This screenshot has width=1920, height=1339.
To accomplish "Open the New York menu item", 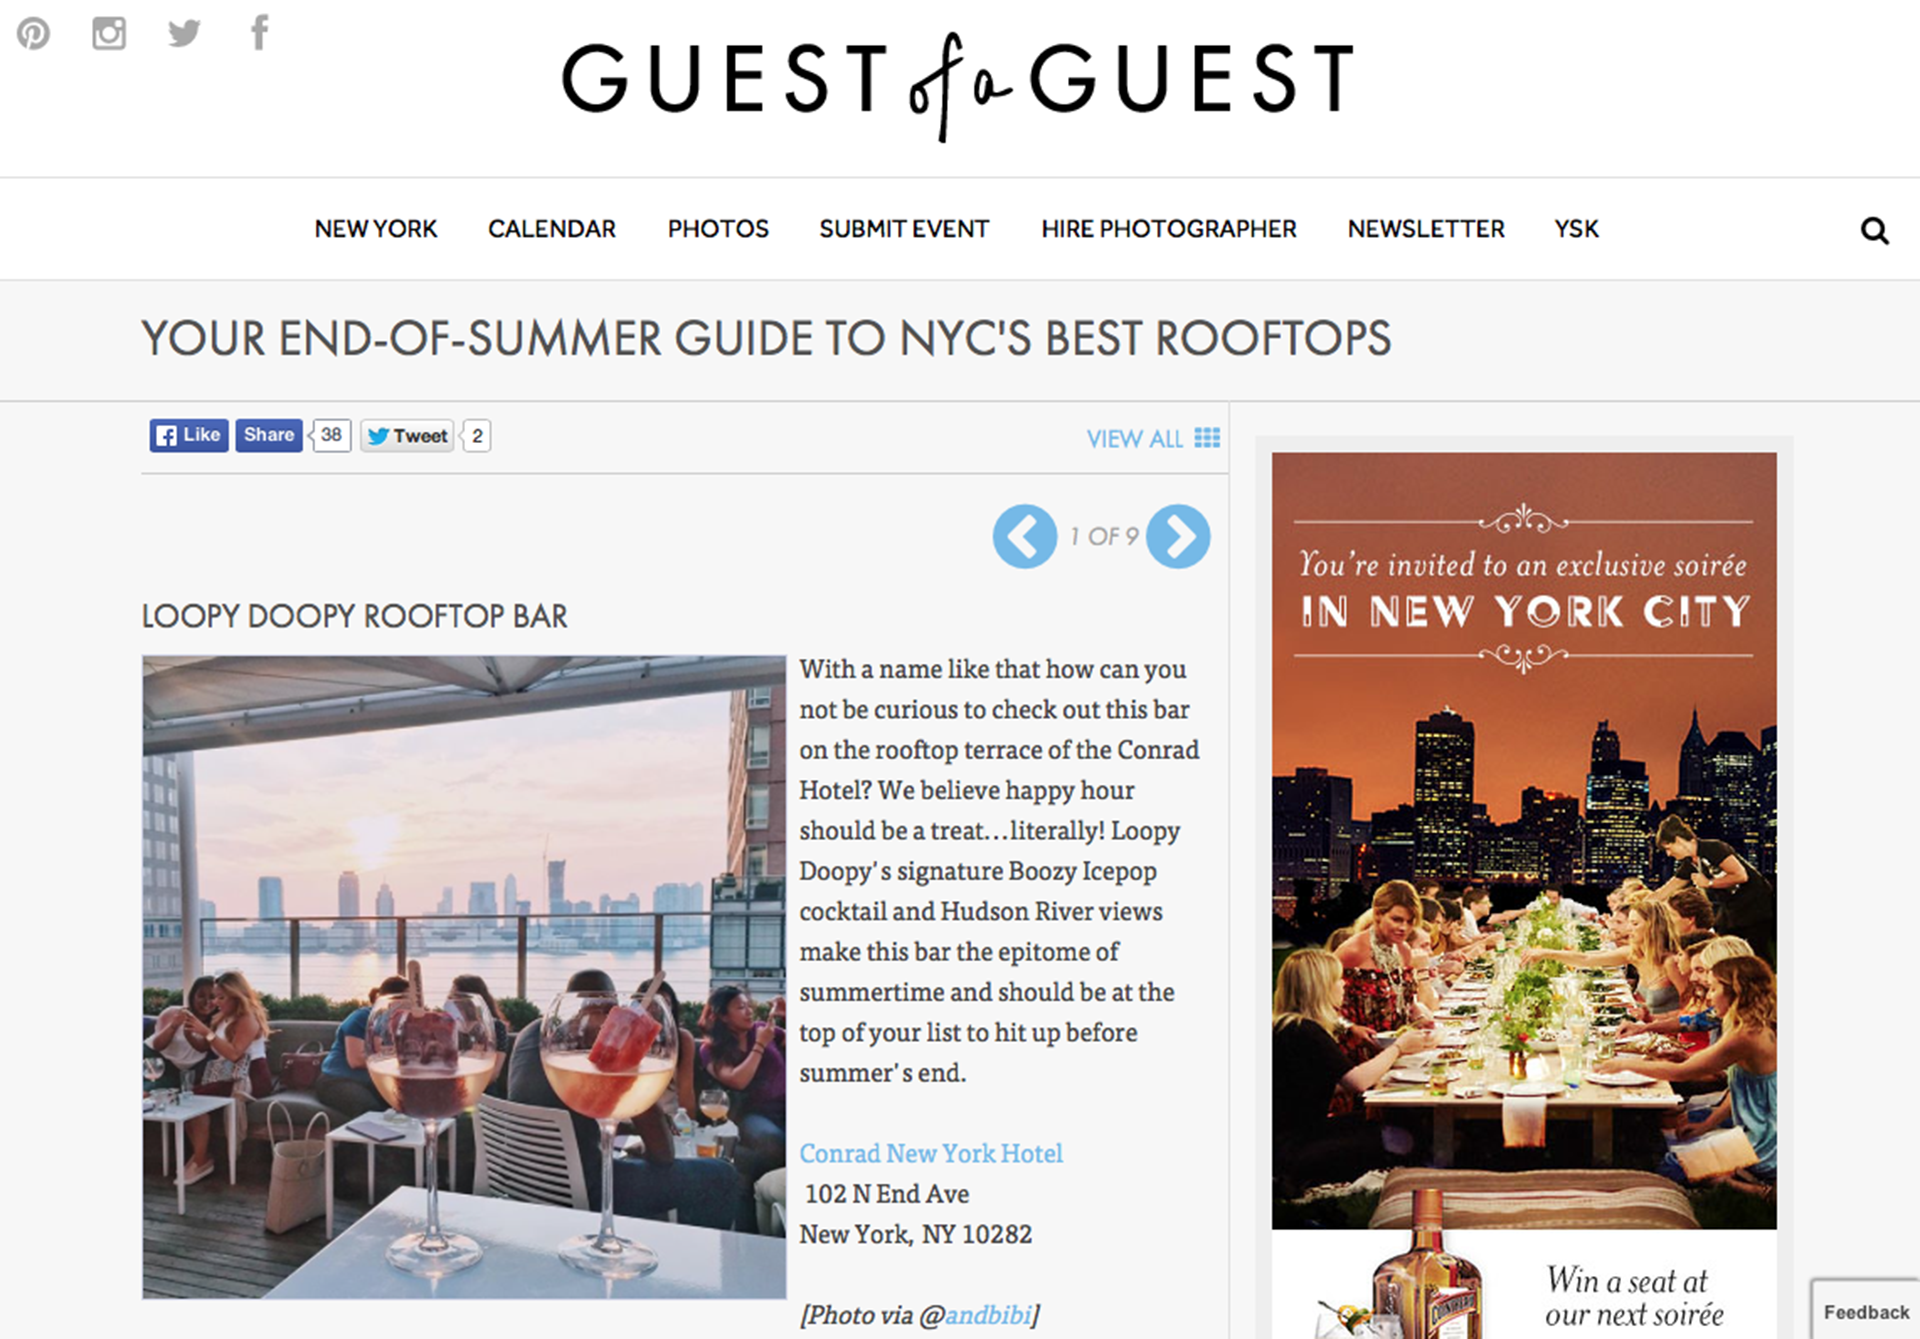I will tap(376, 229).
